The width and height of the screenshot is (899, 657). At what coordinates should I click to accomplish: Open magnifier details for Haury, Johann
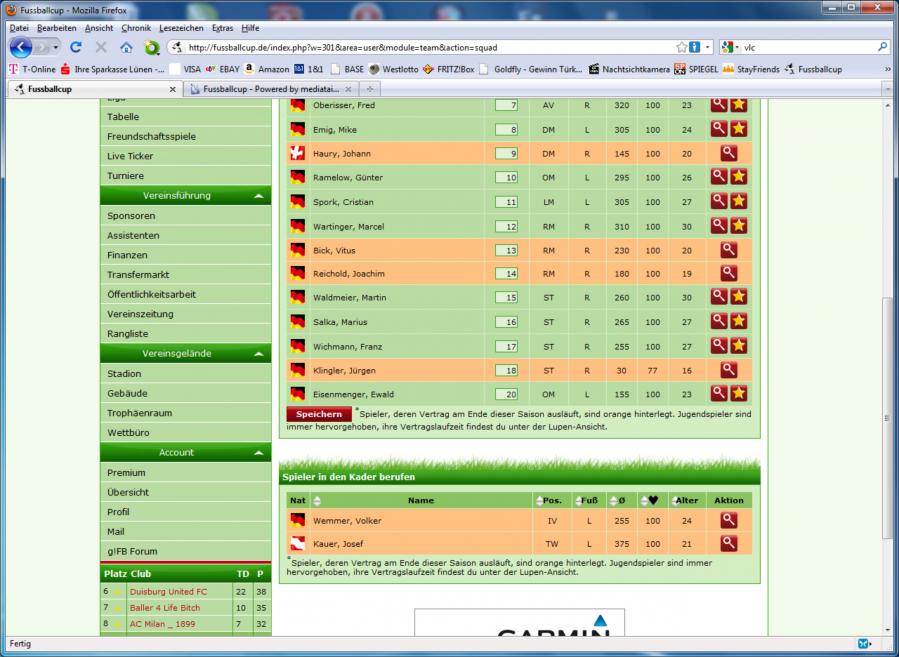[719, 153]
